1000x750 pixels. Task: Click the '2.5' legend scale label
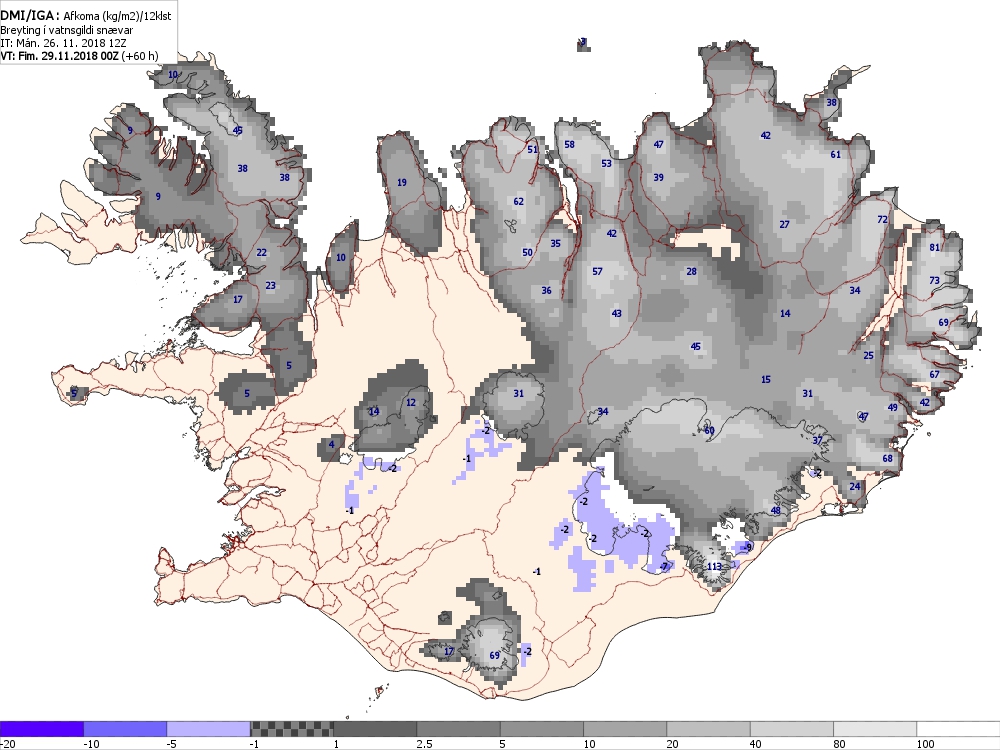[424, 744]
